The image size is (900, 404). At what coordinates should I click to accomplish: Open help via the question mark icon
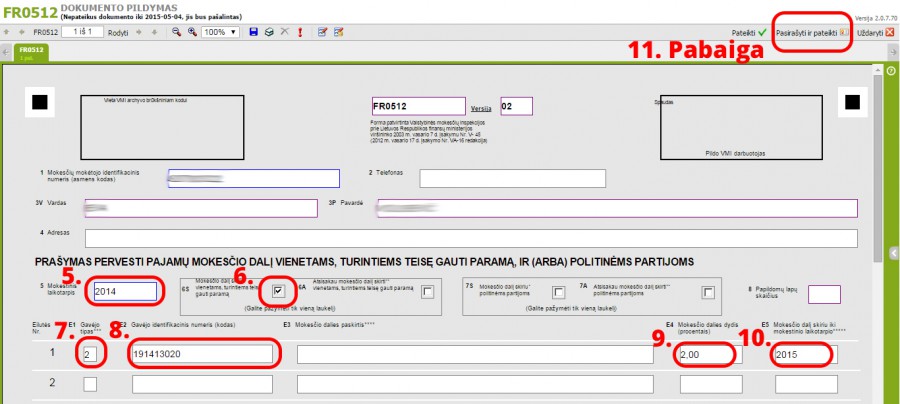point(890,70)
